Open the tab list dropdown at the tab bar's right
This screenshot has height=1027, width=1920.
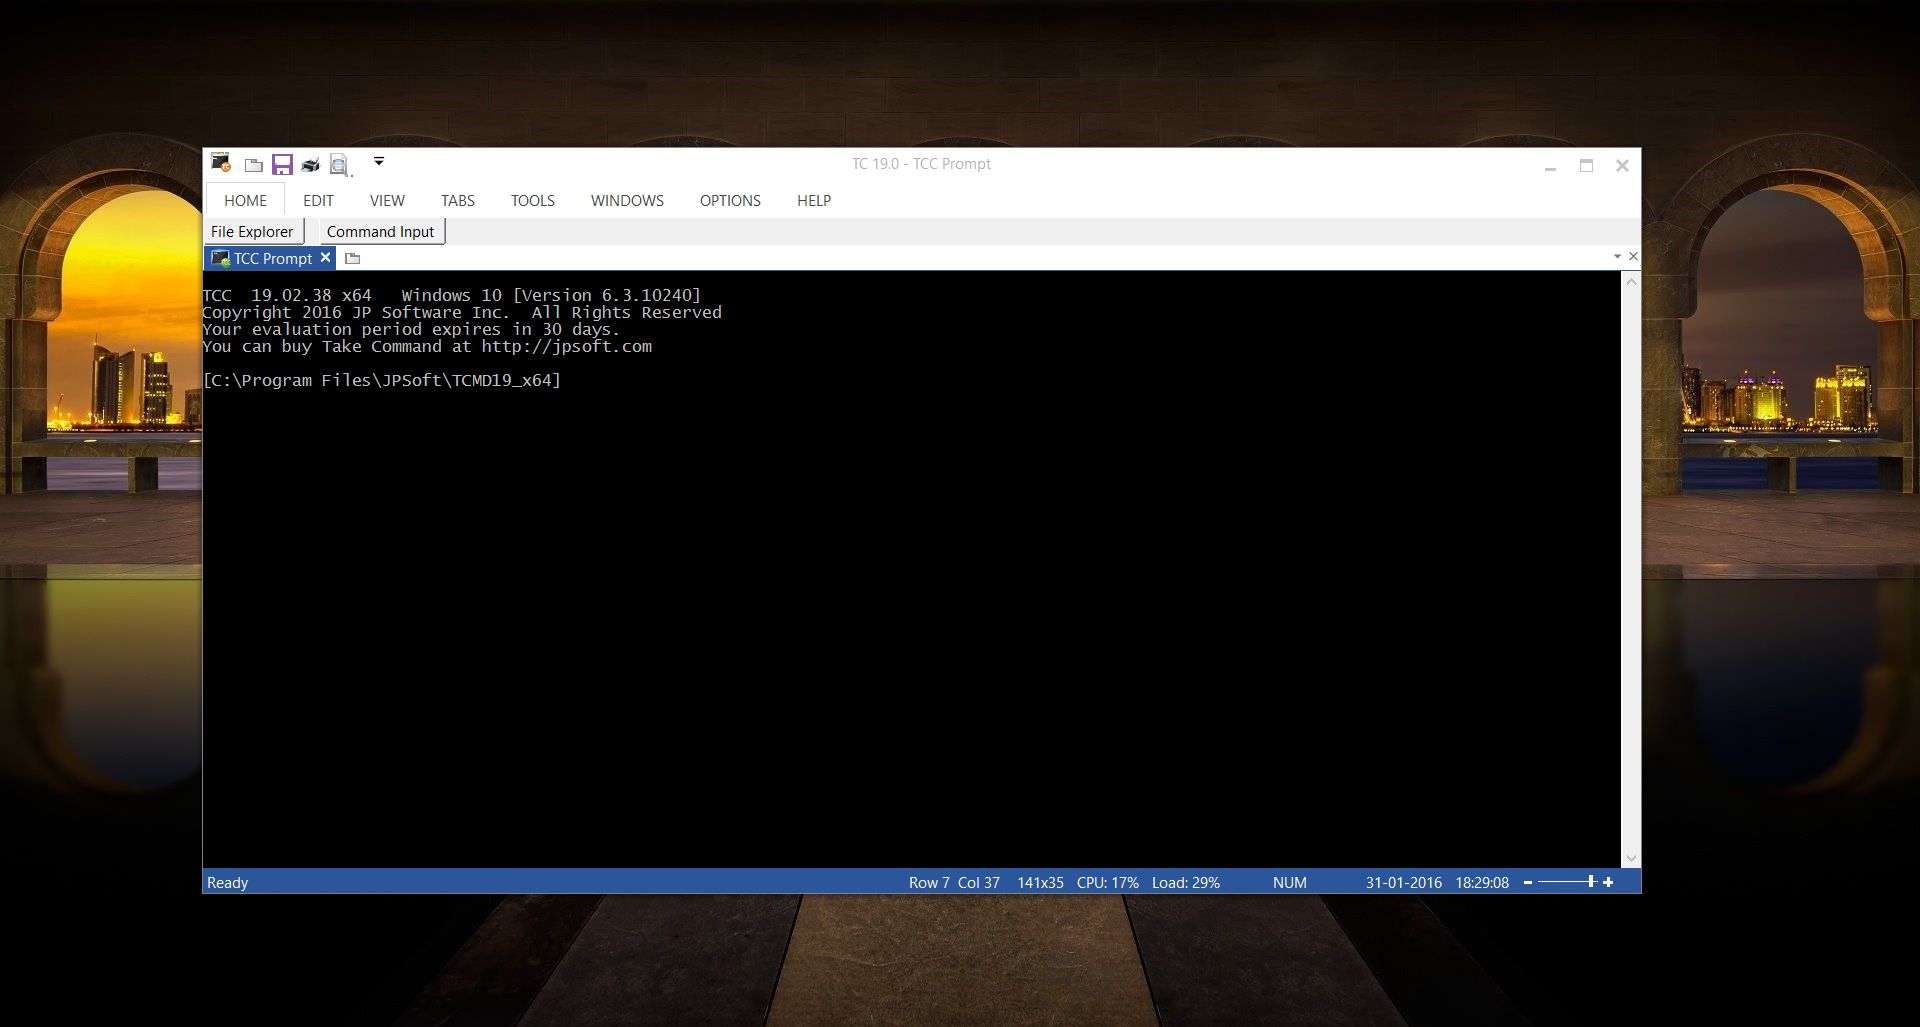[x=1617, y=256]
